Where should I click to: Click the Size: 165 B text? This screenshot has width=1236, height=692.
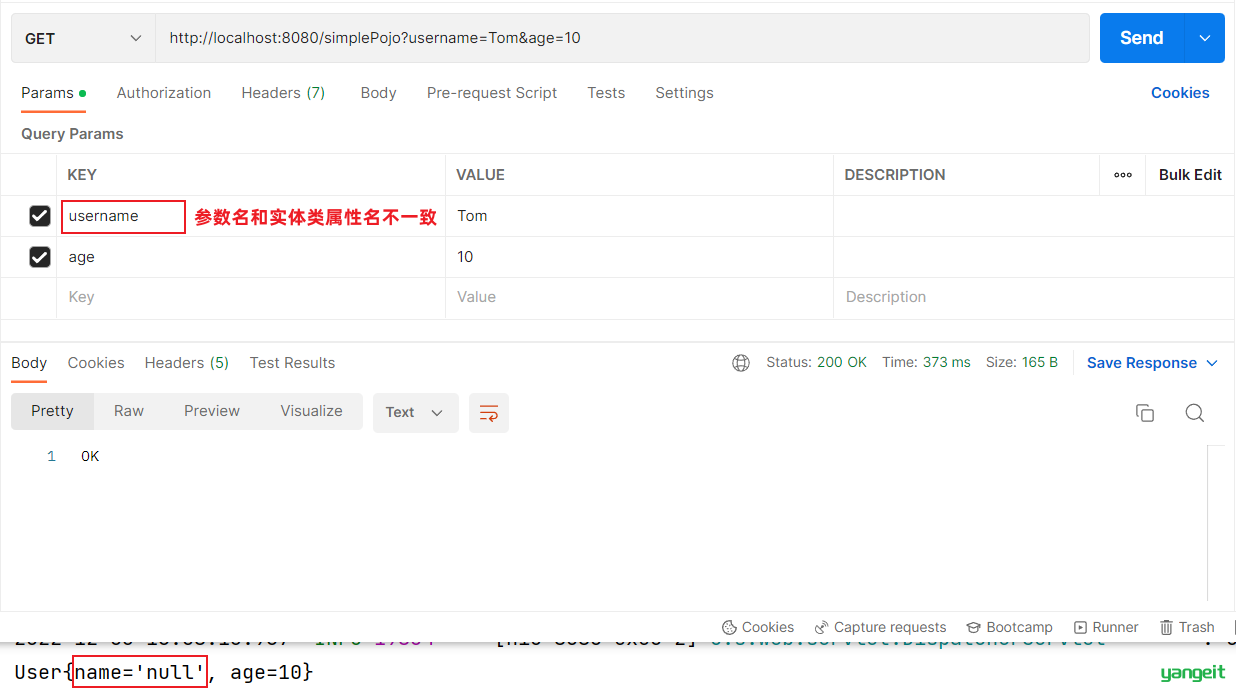click(x=1021, y=363)
